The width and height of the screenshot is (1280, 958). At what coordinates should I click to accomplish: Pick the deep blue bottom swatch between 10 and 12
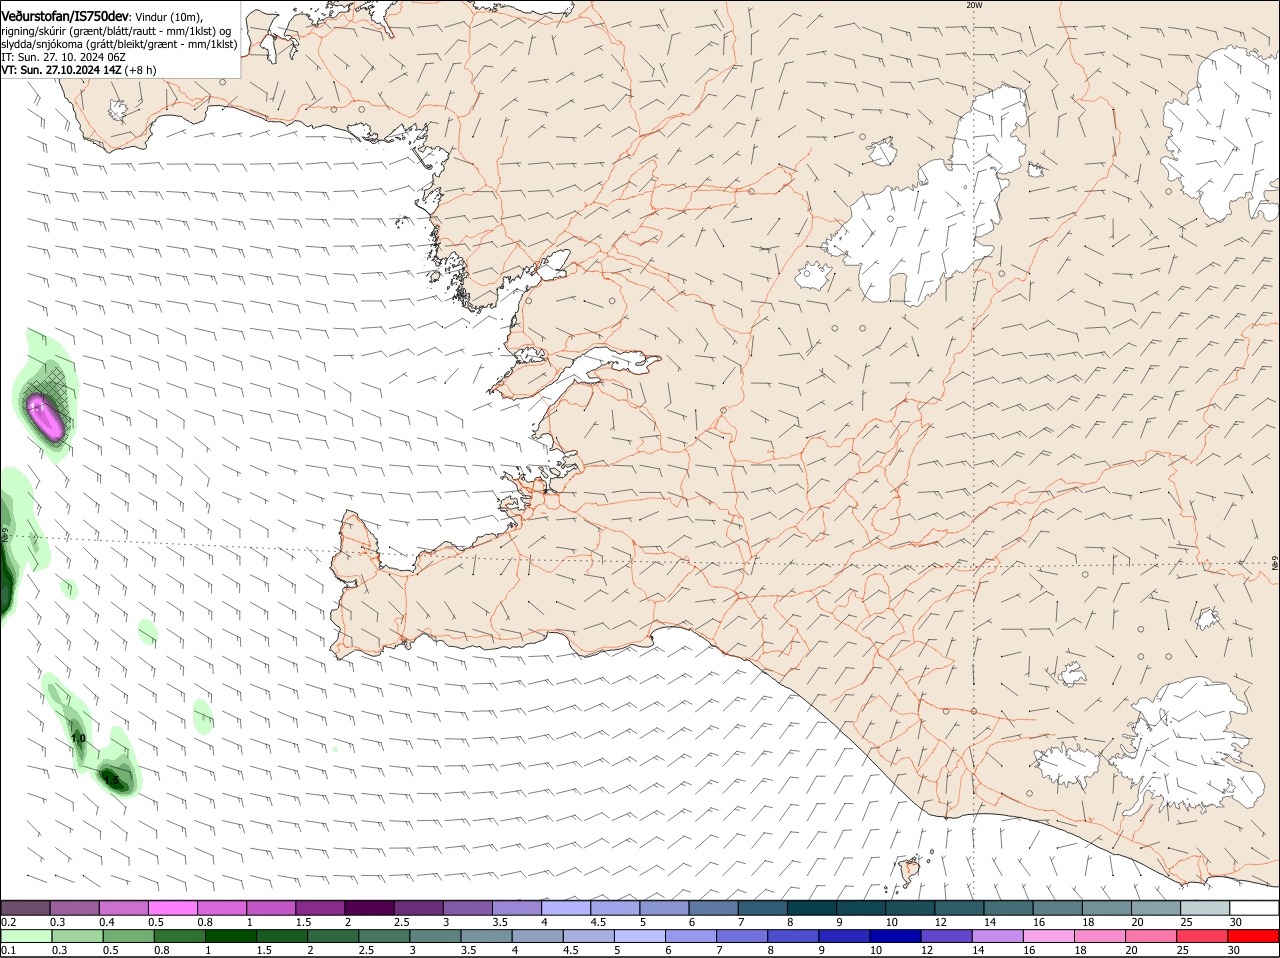tap(896, 936)
